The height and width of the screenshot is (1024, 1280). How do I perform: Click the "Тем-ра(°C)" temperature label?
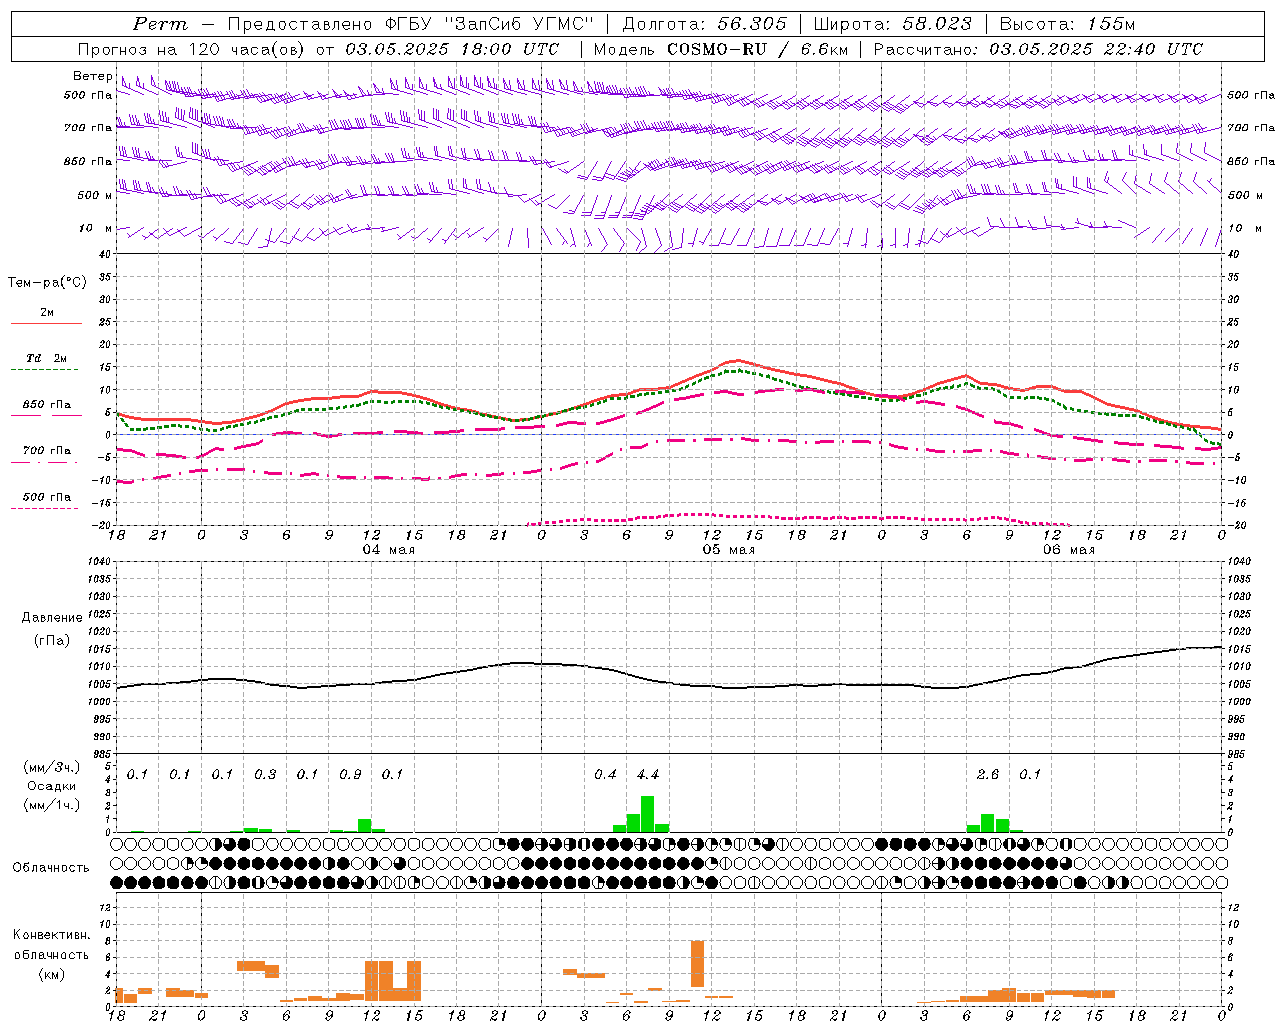(x=47, y=283)
